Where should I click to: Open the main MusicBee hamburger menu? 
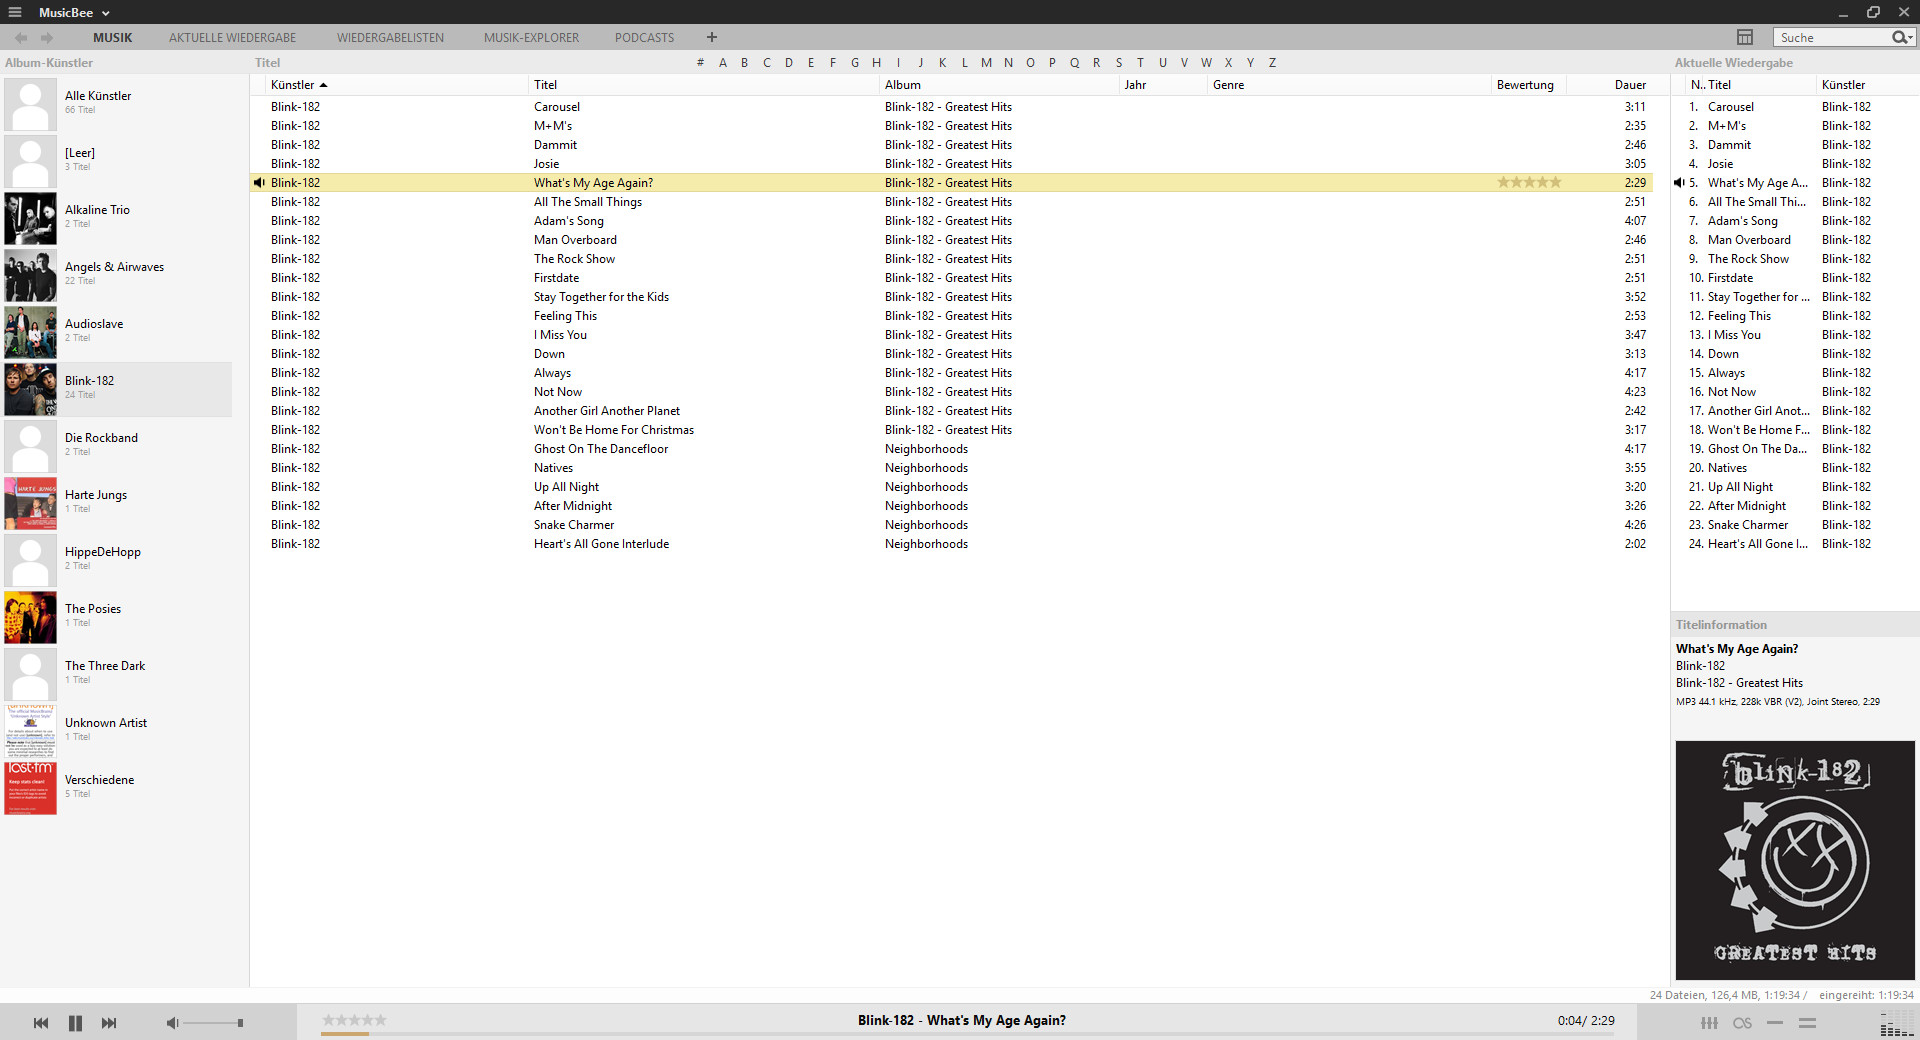tap(17, 12)
